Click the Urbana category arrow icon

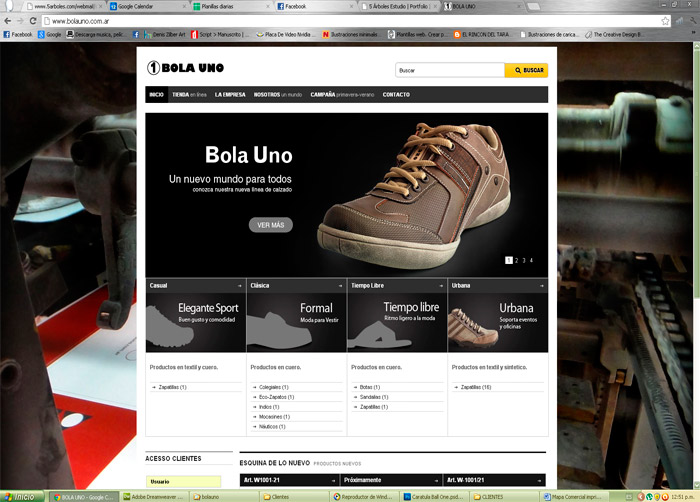click(x=542, y=286)
